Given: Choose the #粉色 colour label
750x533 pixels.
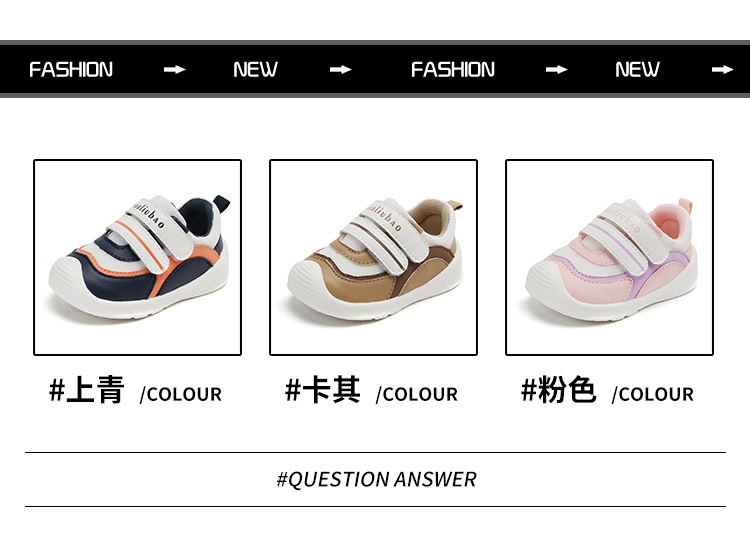Looking at the screenshot, I should (558, 389).
